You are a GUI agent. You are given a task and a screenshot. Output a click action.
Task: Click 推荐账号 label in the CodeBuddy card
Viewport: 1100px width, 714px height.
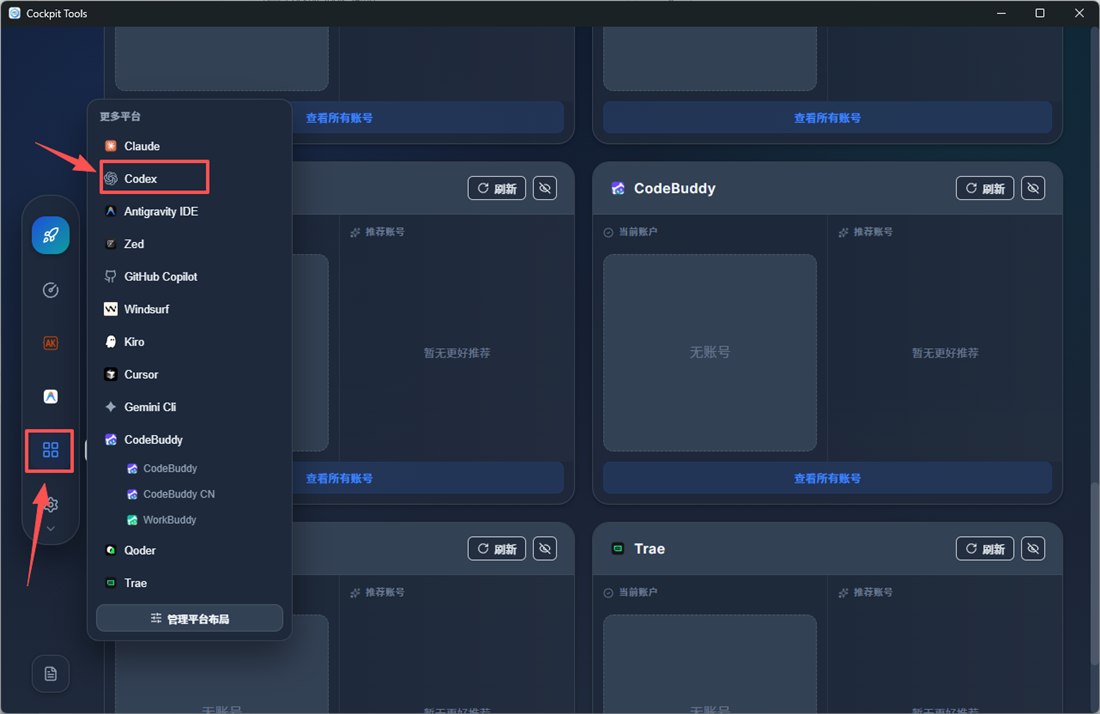coord(875,231)
